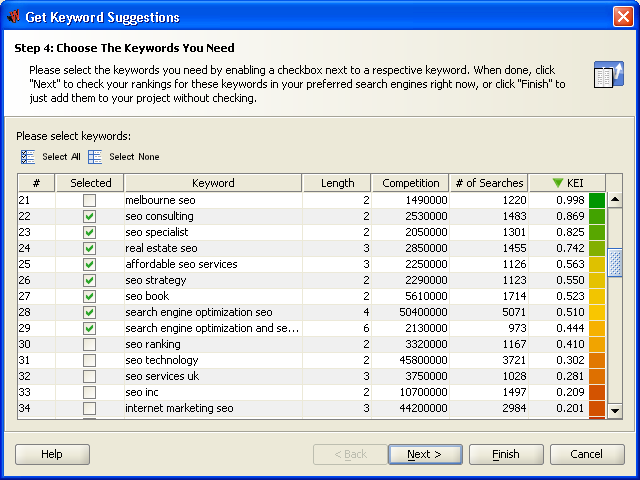Enable the seo technology checkbox

[89, 360]
